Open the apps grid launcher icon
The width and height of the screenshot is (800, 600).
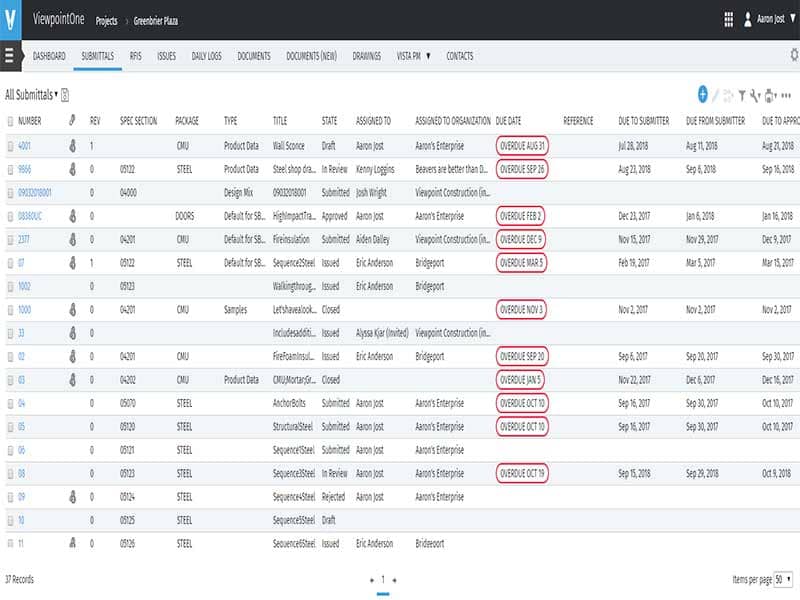[x=728, y=19]
